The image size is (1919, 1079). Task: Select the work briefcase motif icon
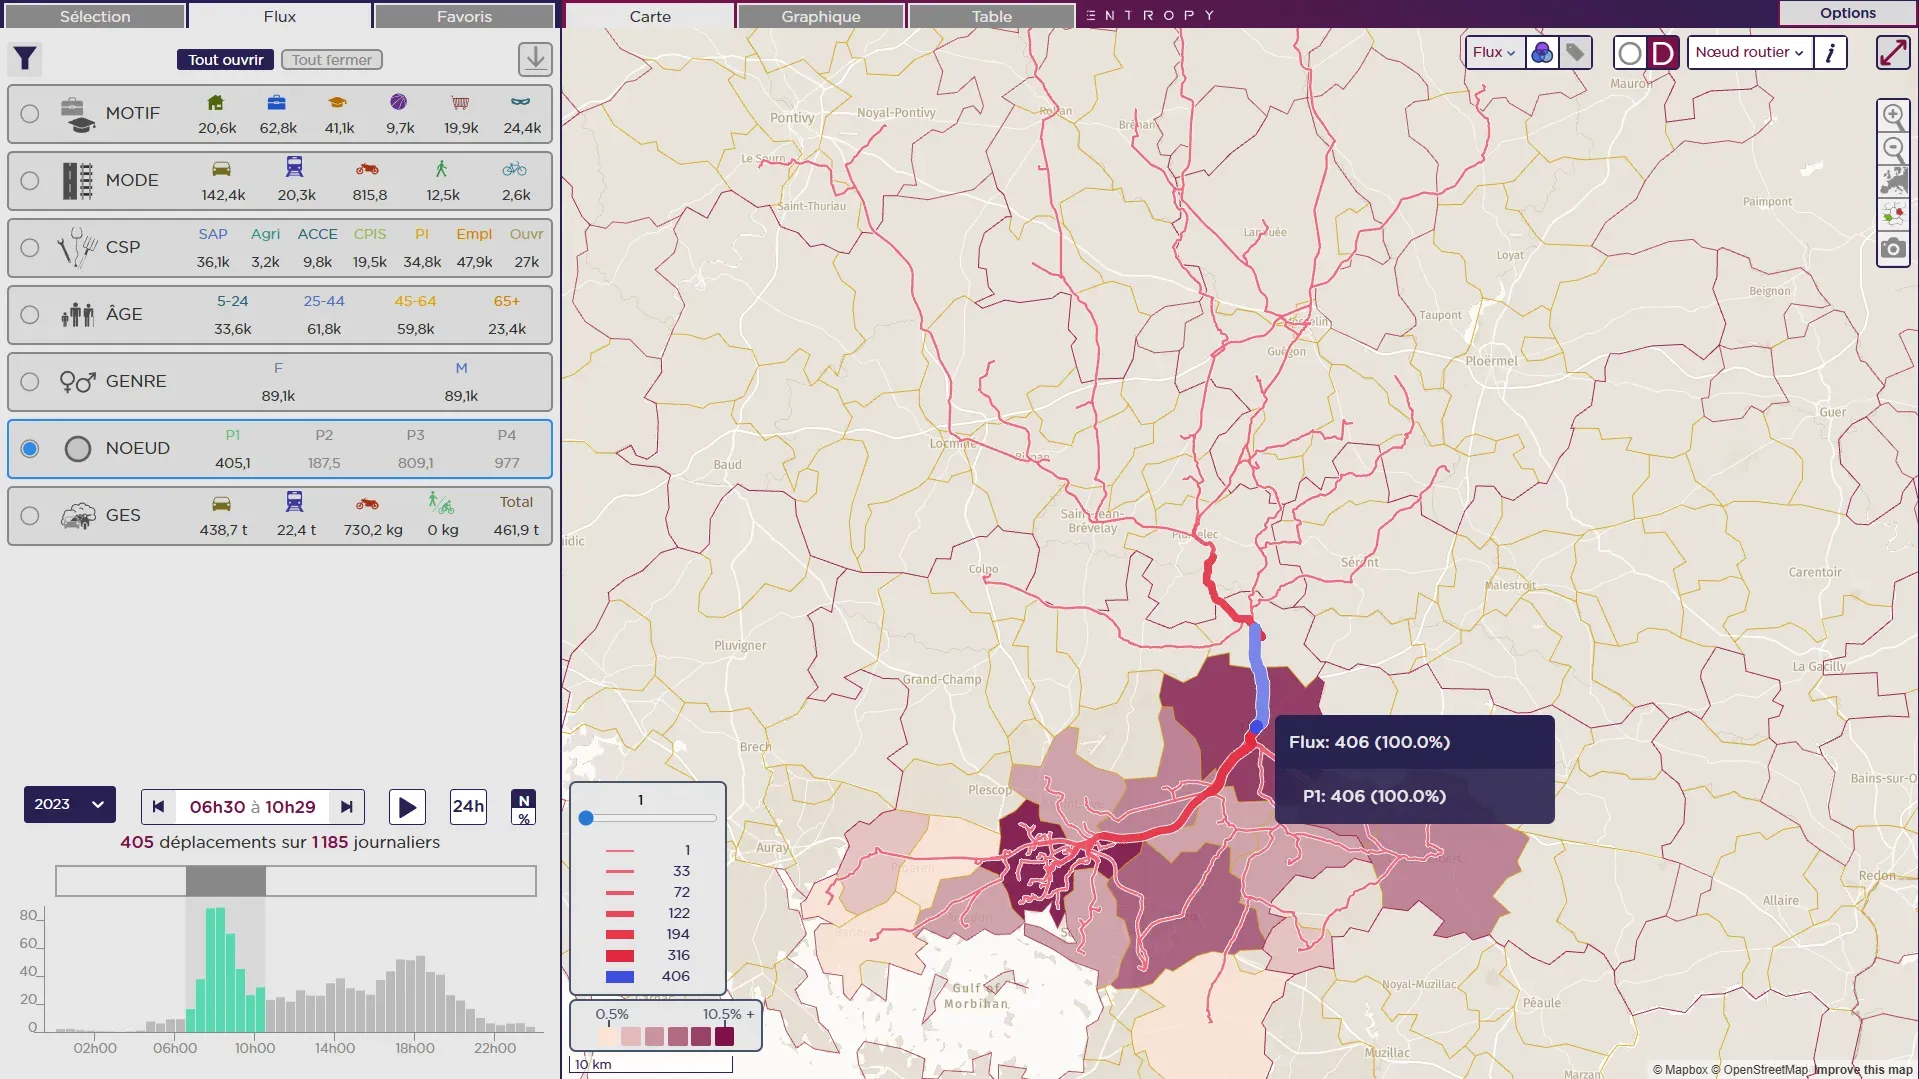277,102
